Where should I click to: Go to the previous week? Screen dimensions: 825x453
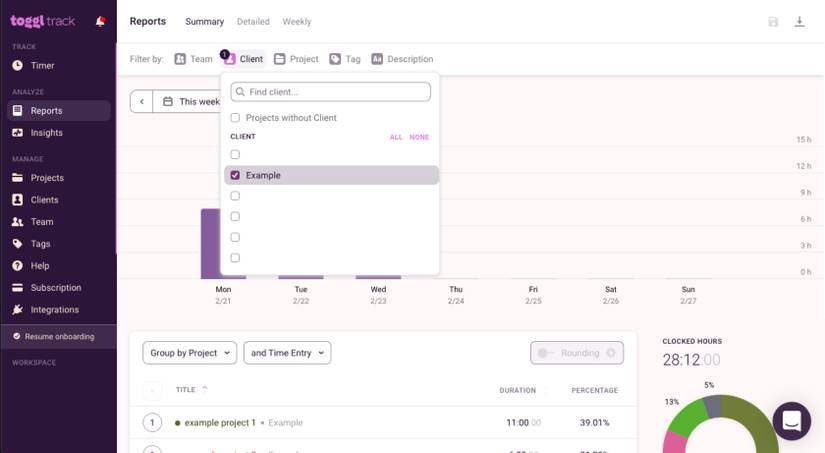(142, 102)
